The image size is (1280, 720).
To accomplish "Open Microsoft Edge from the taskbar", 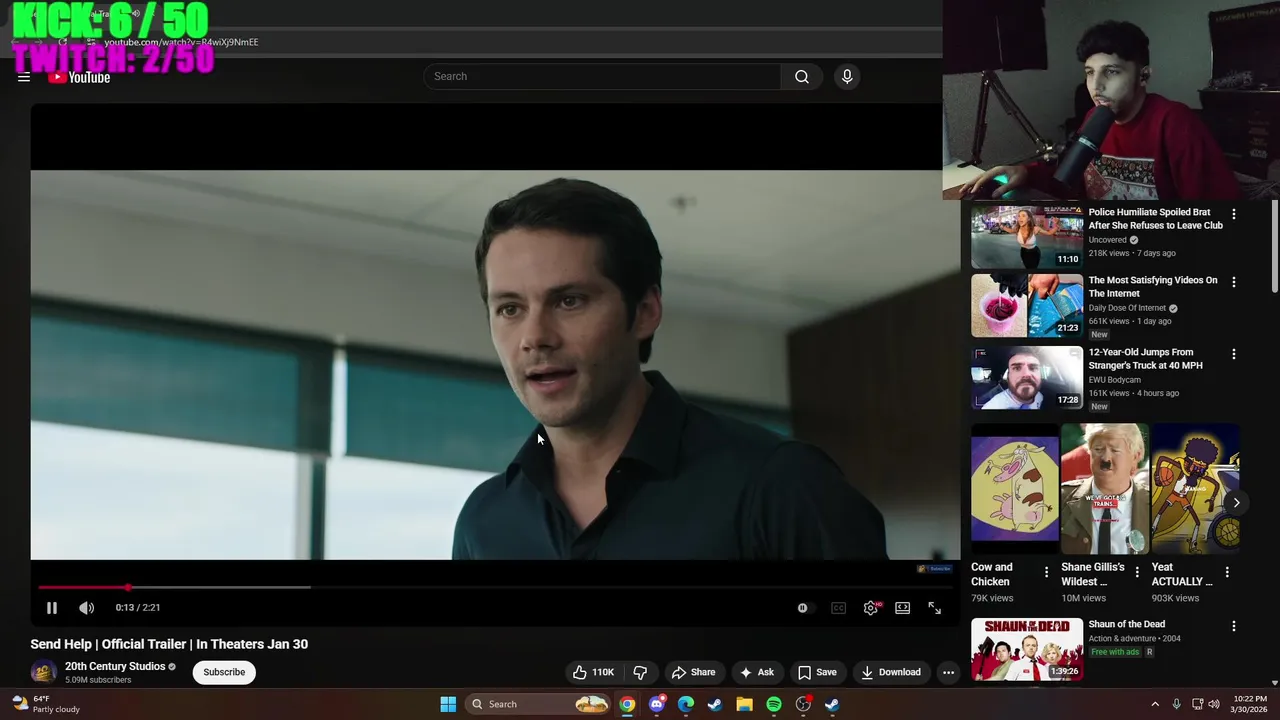I will pos(686,704).
